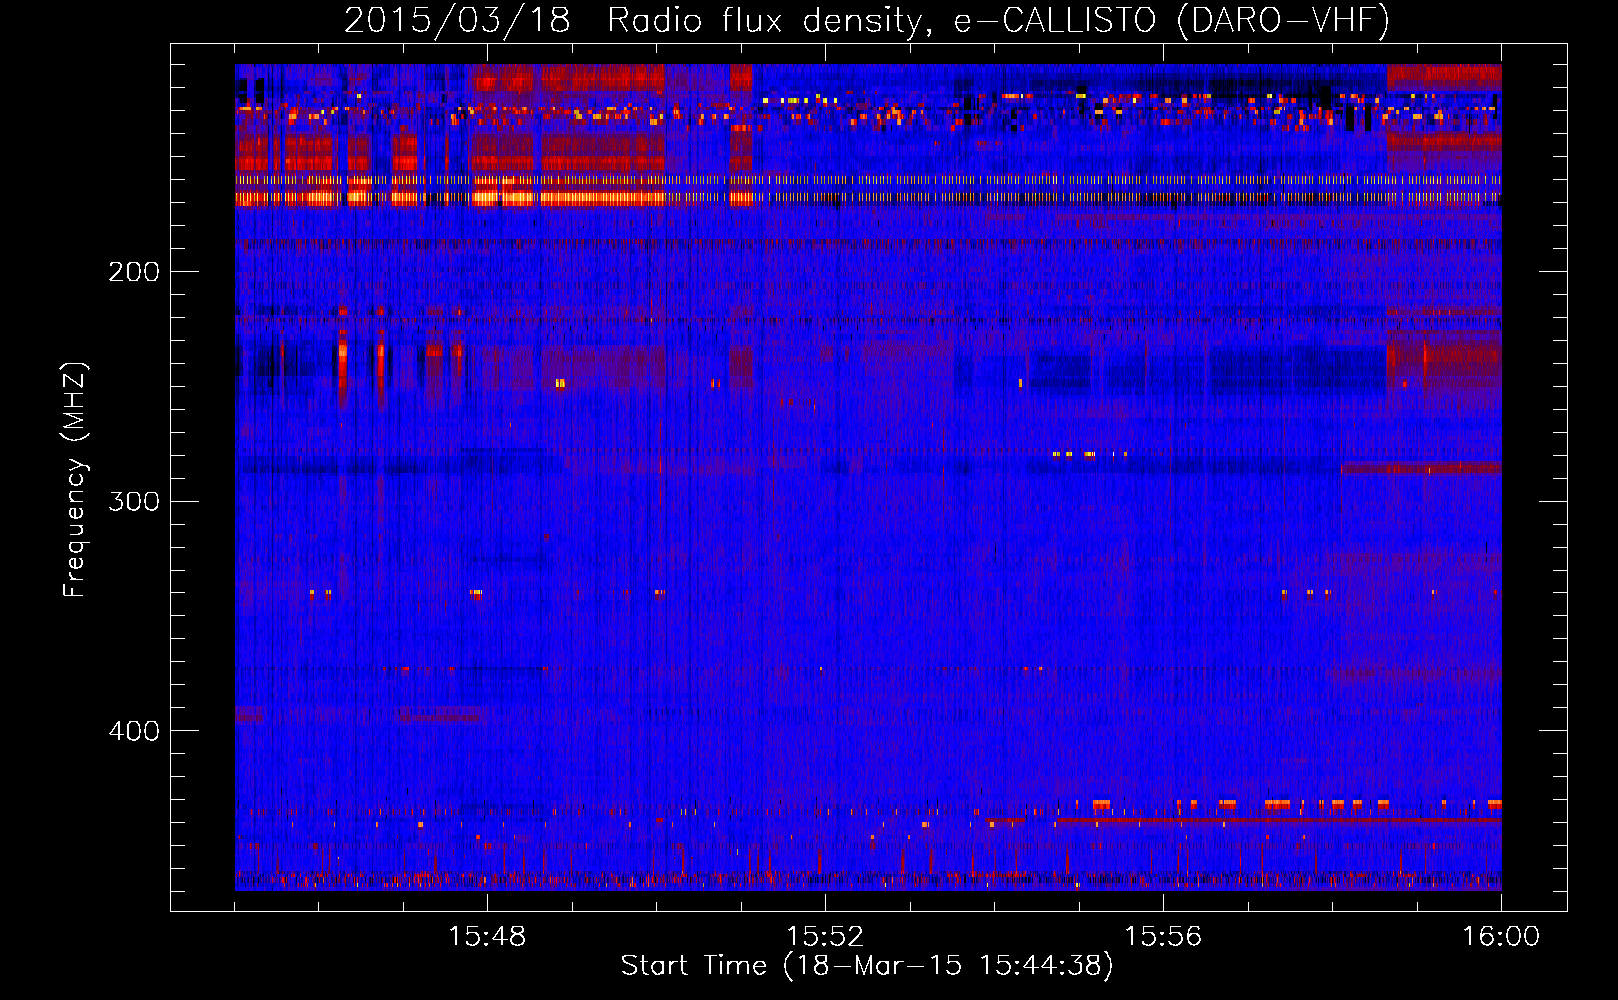This screenshot has width=1618, height=1000.
Task: Click the '15:56' time tick label
Action: click(x=1163, y=937)
